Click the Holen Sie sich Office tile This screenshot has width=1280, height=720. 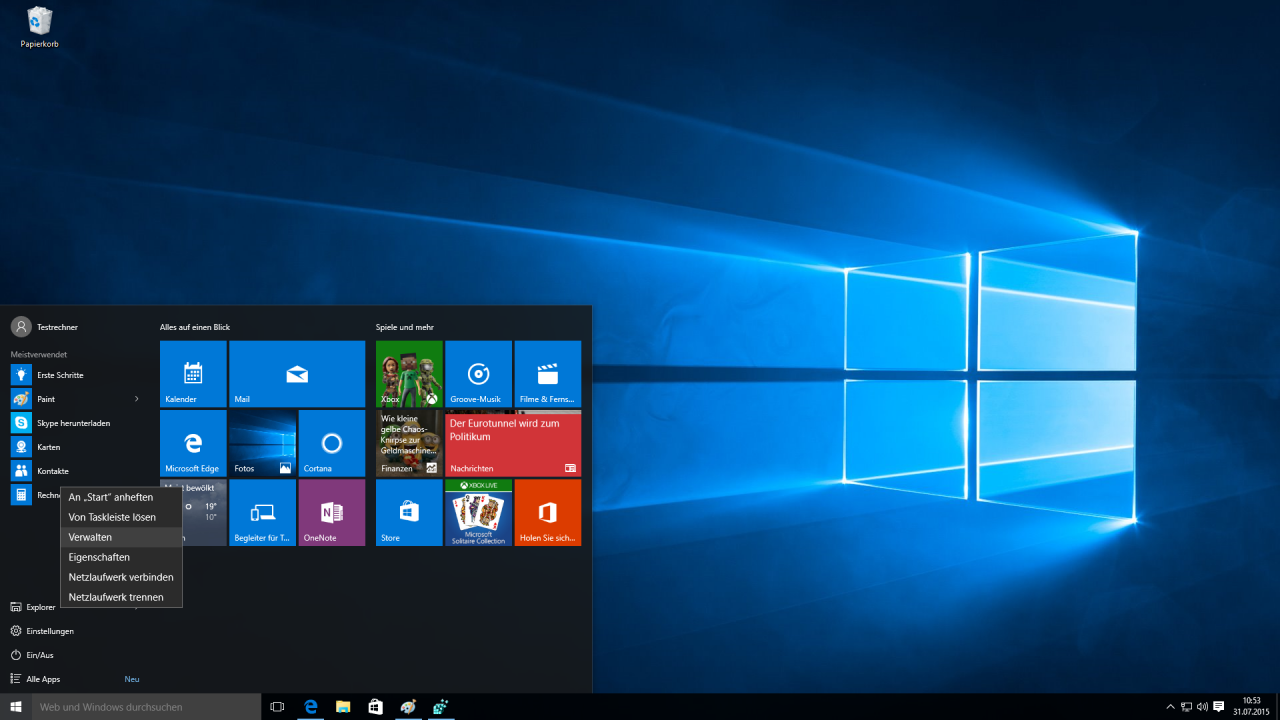tap(548, 513)
